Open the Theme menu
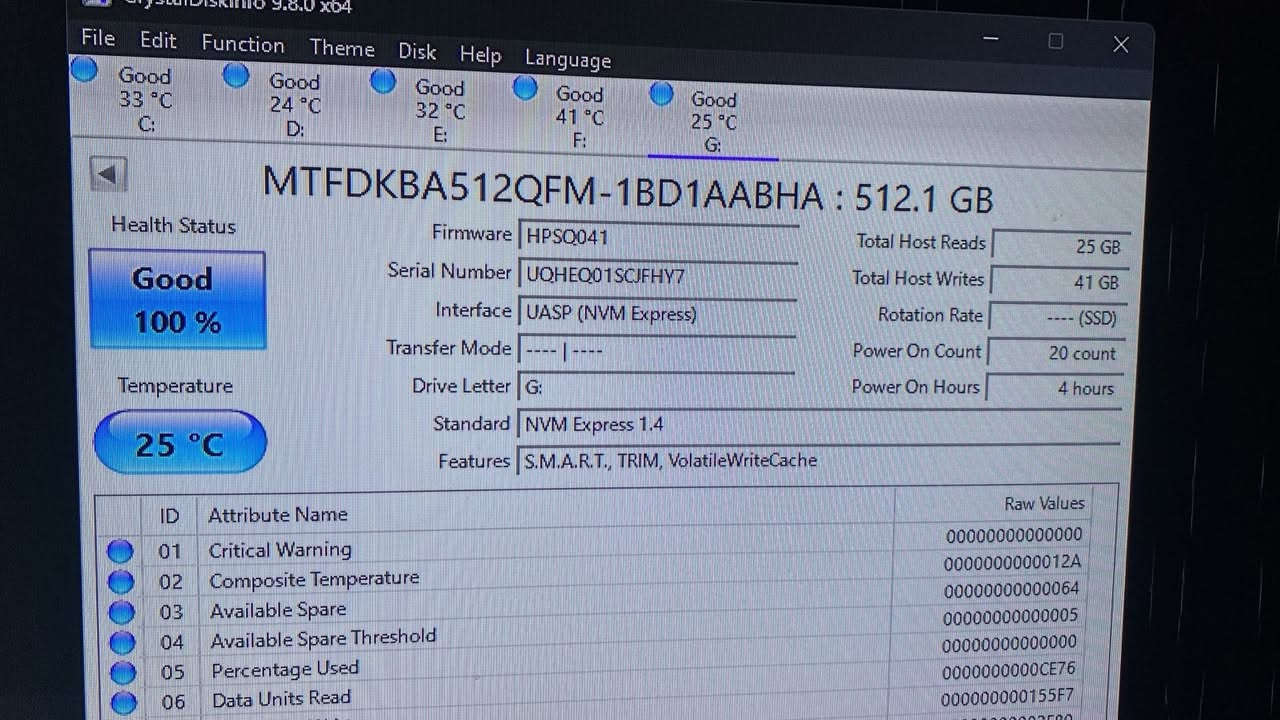Viewport: 1280px width, 720px height. point(342,48)
